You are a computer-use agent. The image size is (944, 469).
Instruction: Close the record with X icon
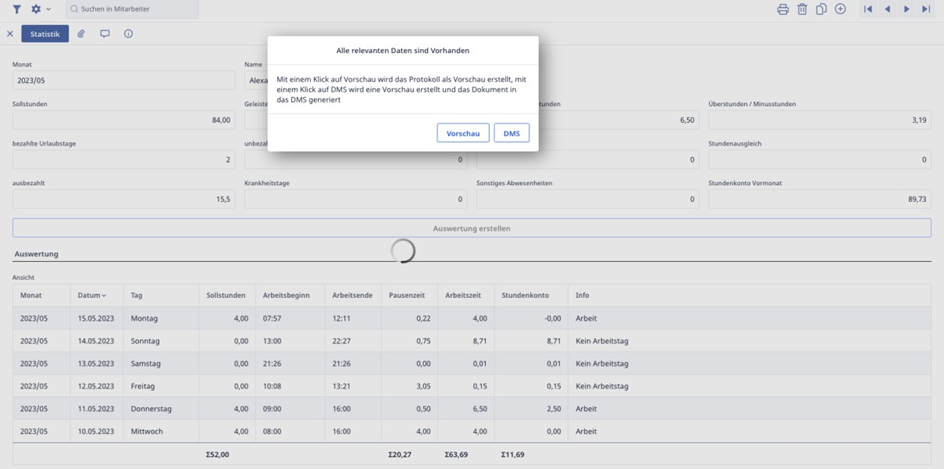click(x=10, y=34)
